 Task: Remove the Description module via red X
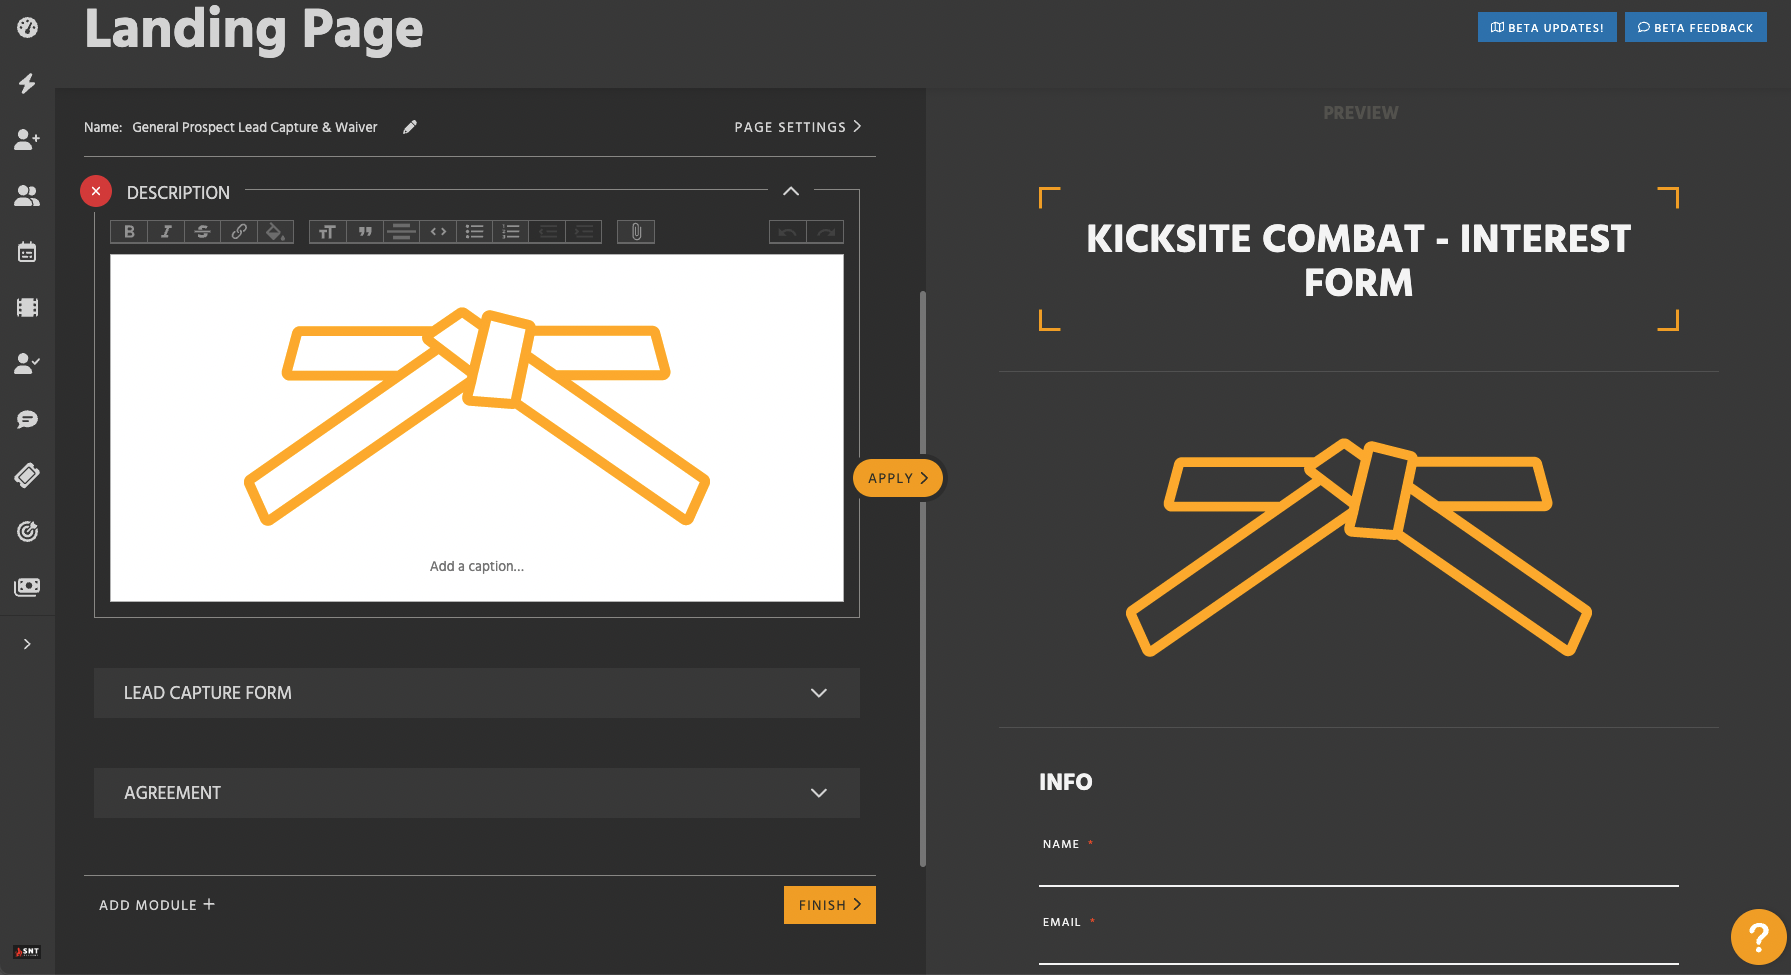(95, 191)
